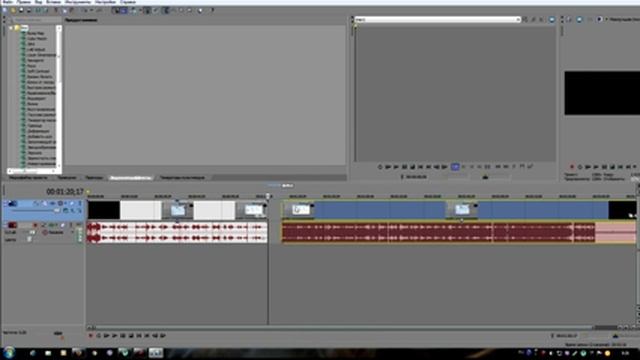Click the Open file toolbar icon
The width and height of the screenshot is (640, 360).
pos(13,10)
